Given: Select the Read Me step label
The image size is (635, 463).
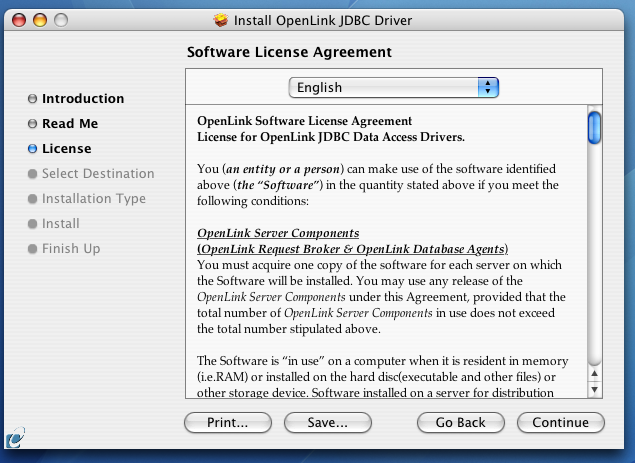Looking at the screenshot, I should point(70,124).
